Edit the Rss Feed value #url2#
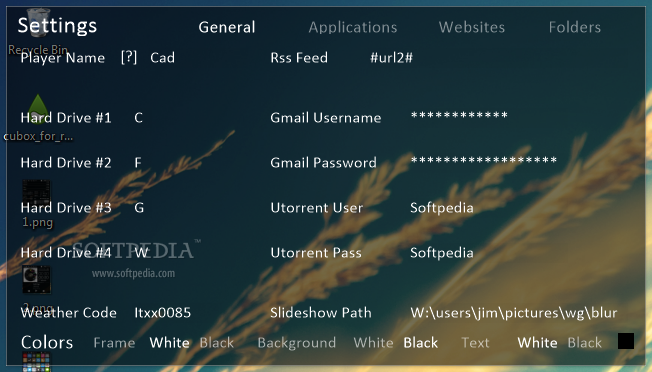 point(391,57)
